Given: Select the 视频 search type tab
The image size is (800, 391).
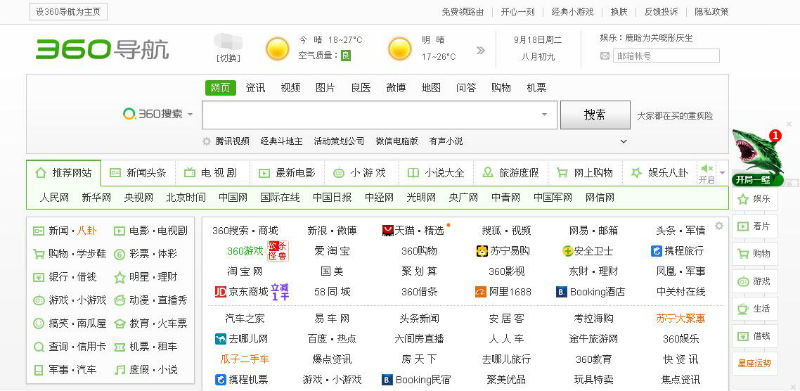Looking at the screenshot, I should pos(290,88).
